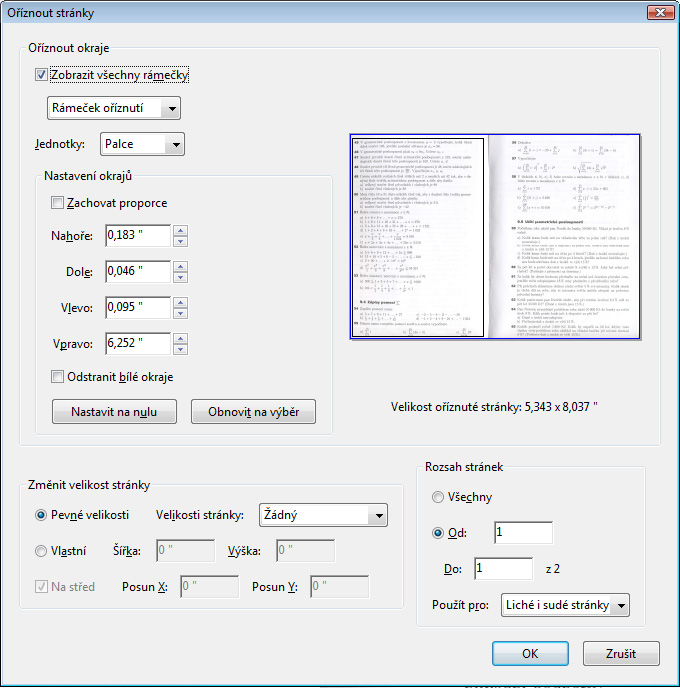Enable Odstranit bílé okraje checkbox
Image resolution: width=680 pixels, height=688 pixels.
pyautogui.click(x=58, y=377)
